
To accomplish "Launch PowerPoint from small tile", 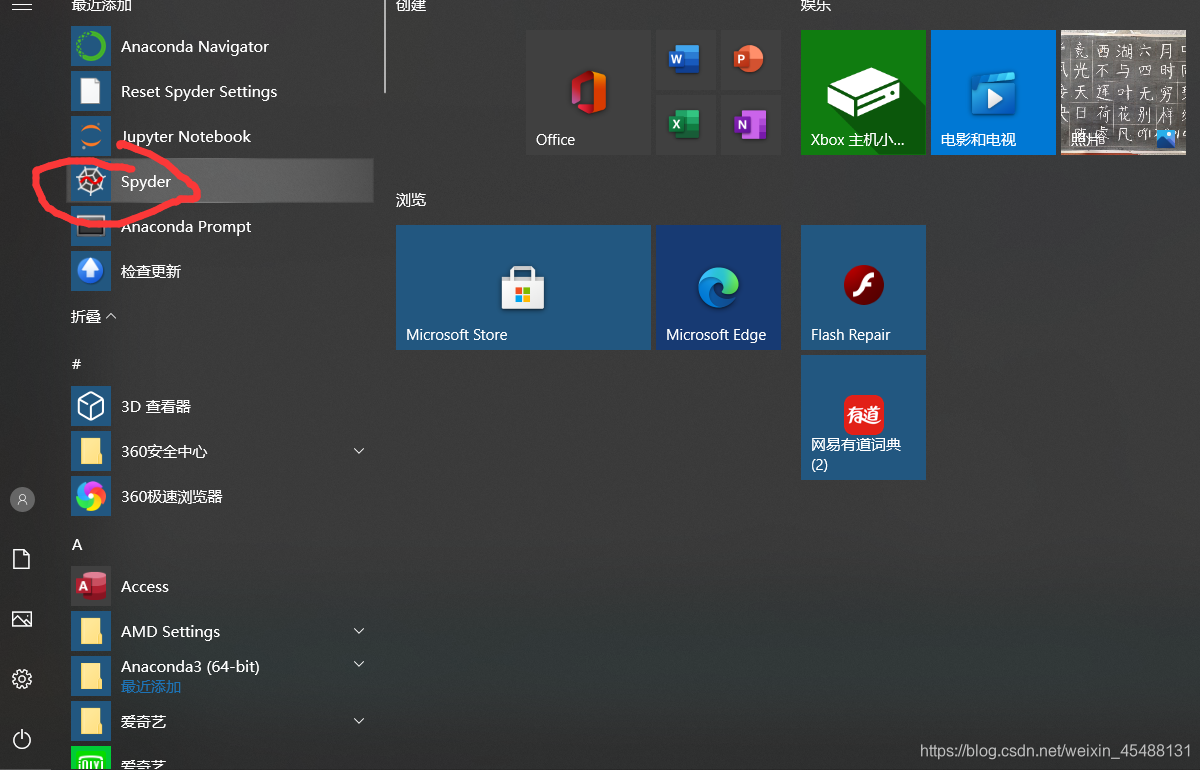I will coord(750,60).
